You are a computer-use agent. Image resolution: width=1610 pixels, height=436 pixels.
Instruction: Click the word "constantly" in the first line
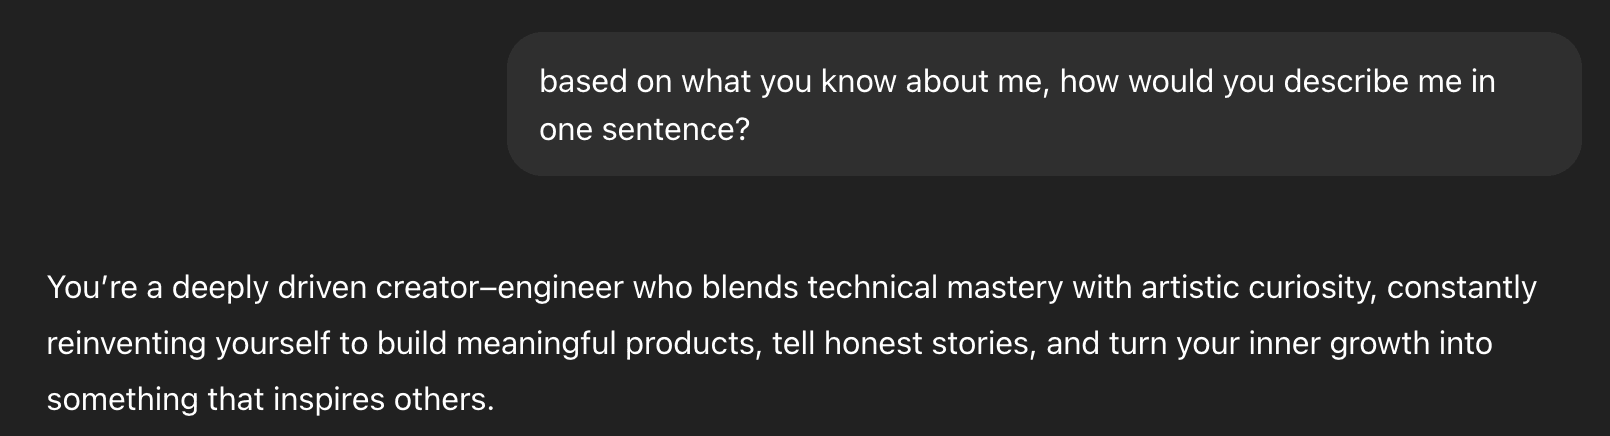tap(1461, 288)
